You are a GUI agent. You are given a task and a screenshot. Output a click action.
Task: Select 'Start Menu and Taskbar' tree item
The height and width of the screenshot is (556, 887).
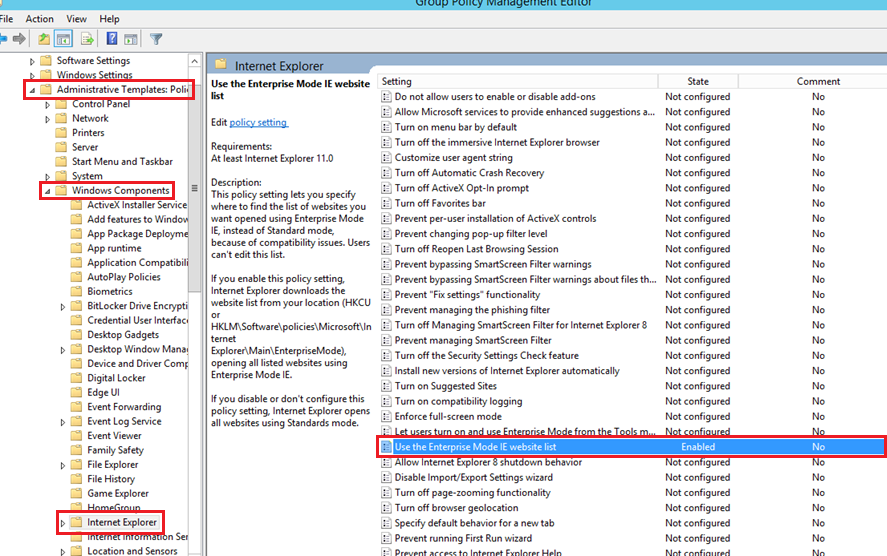(x=122, y=162)
